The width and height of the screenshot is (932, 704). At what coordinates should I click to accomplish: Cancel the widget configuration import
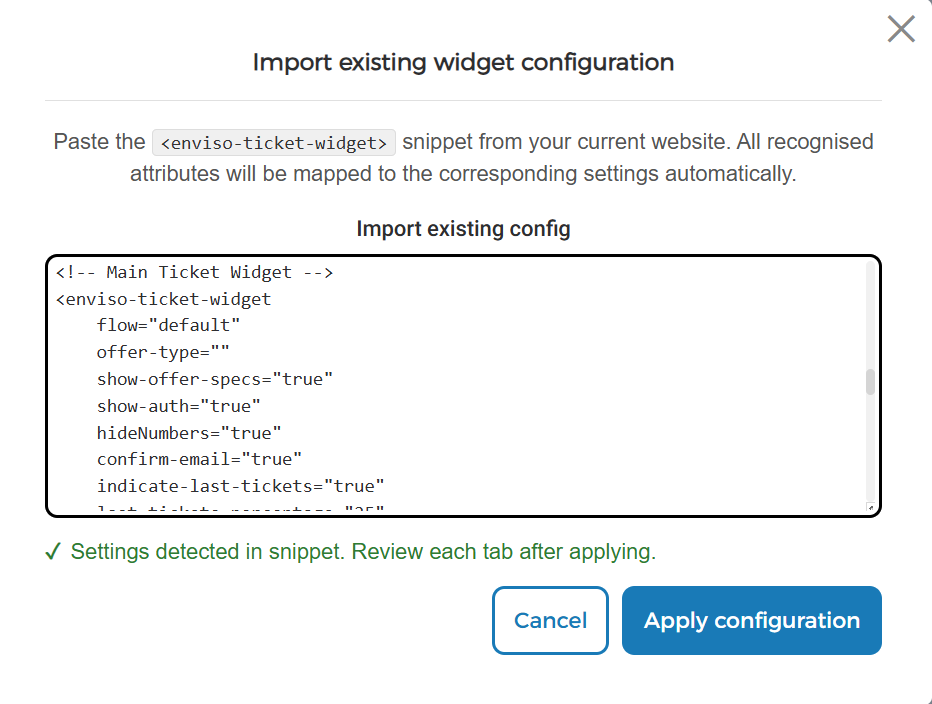click(550, 620)
